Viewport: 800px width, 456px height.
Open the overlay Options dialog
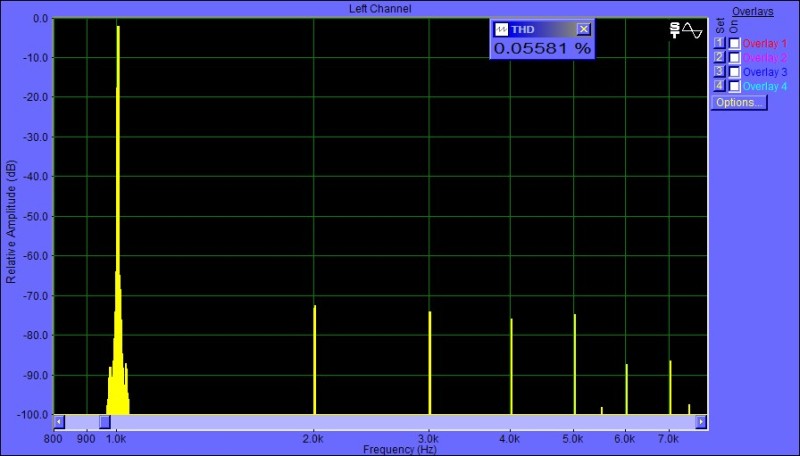pyautogui.click(x=739, y=103)
